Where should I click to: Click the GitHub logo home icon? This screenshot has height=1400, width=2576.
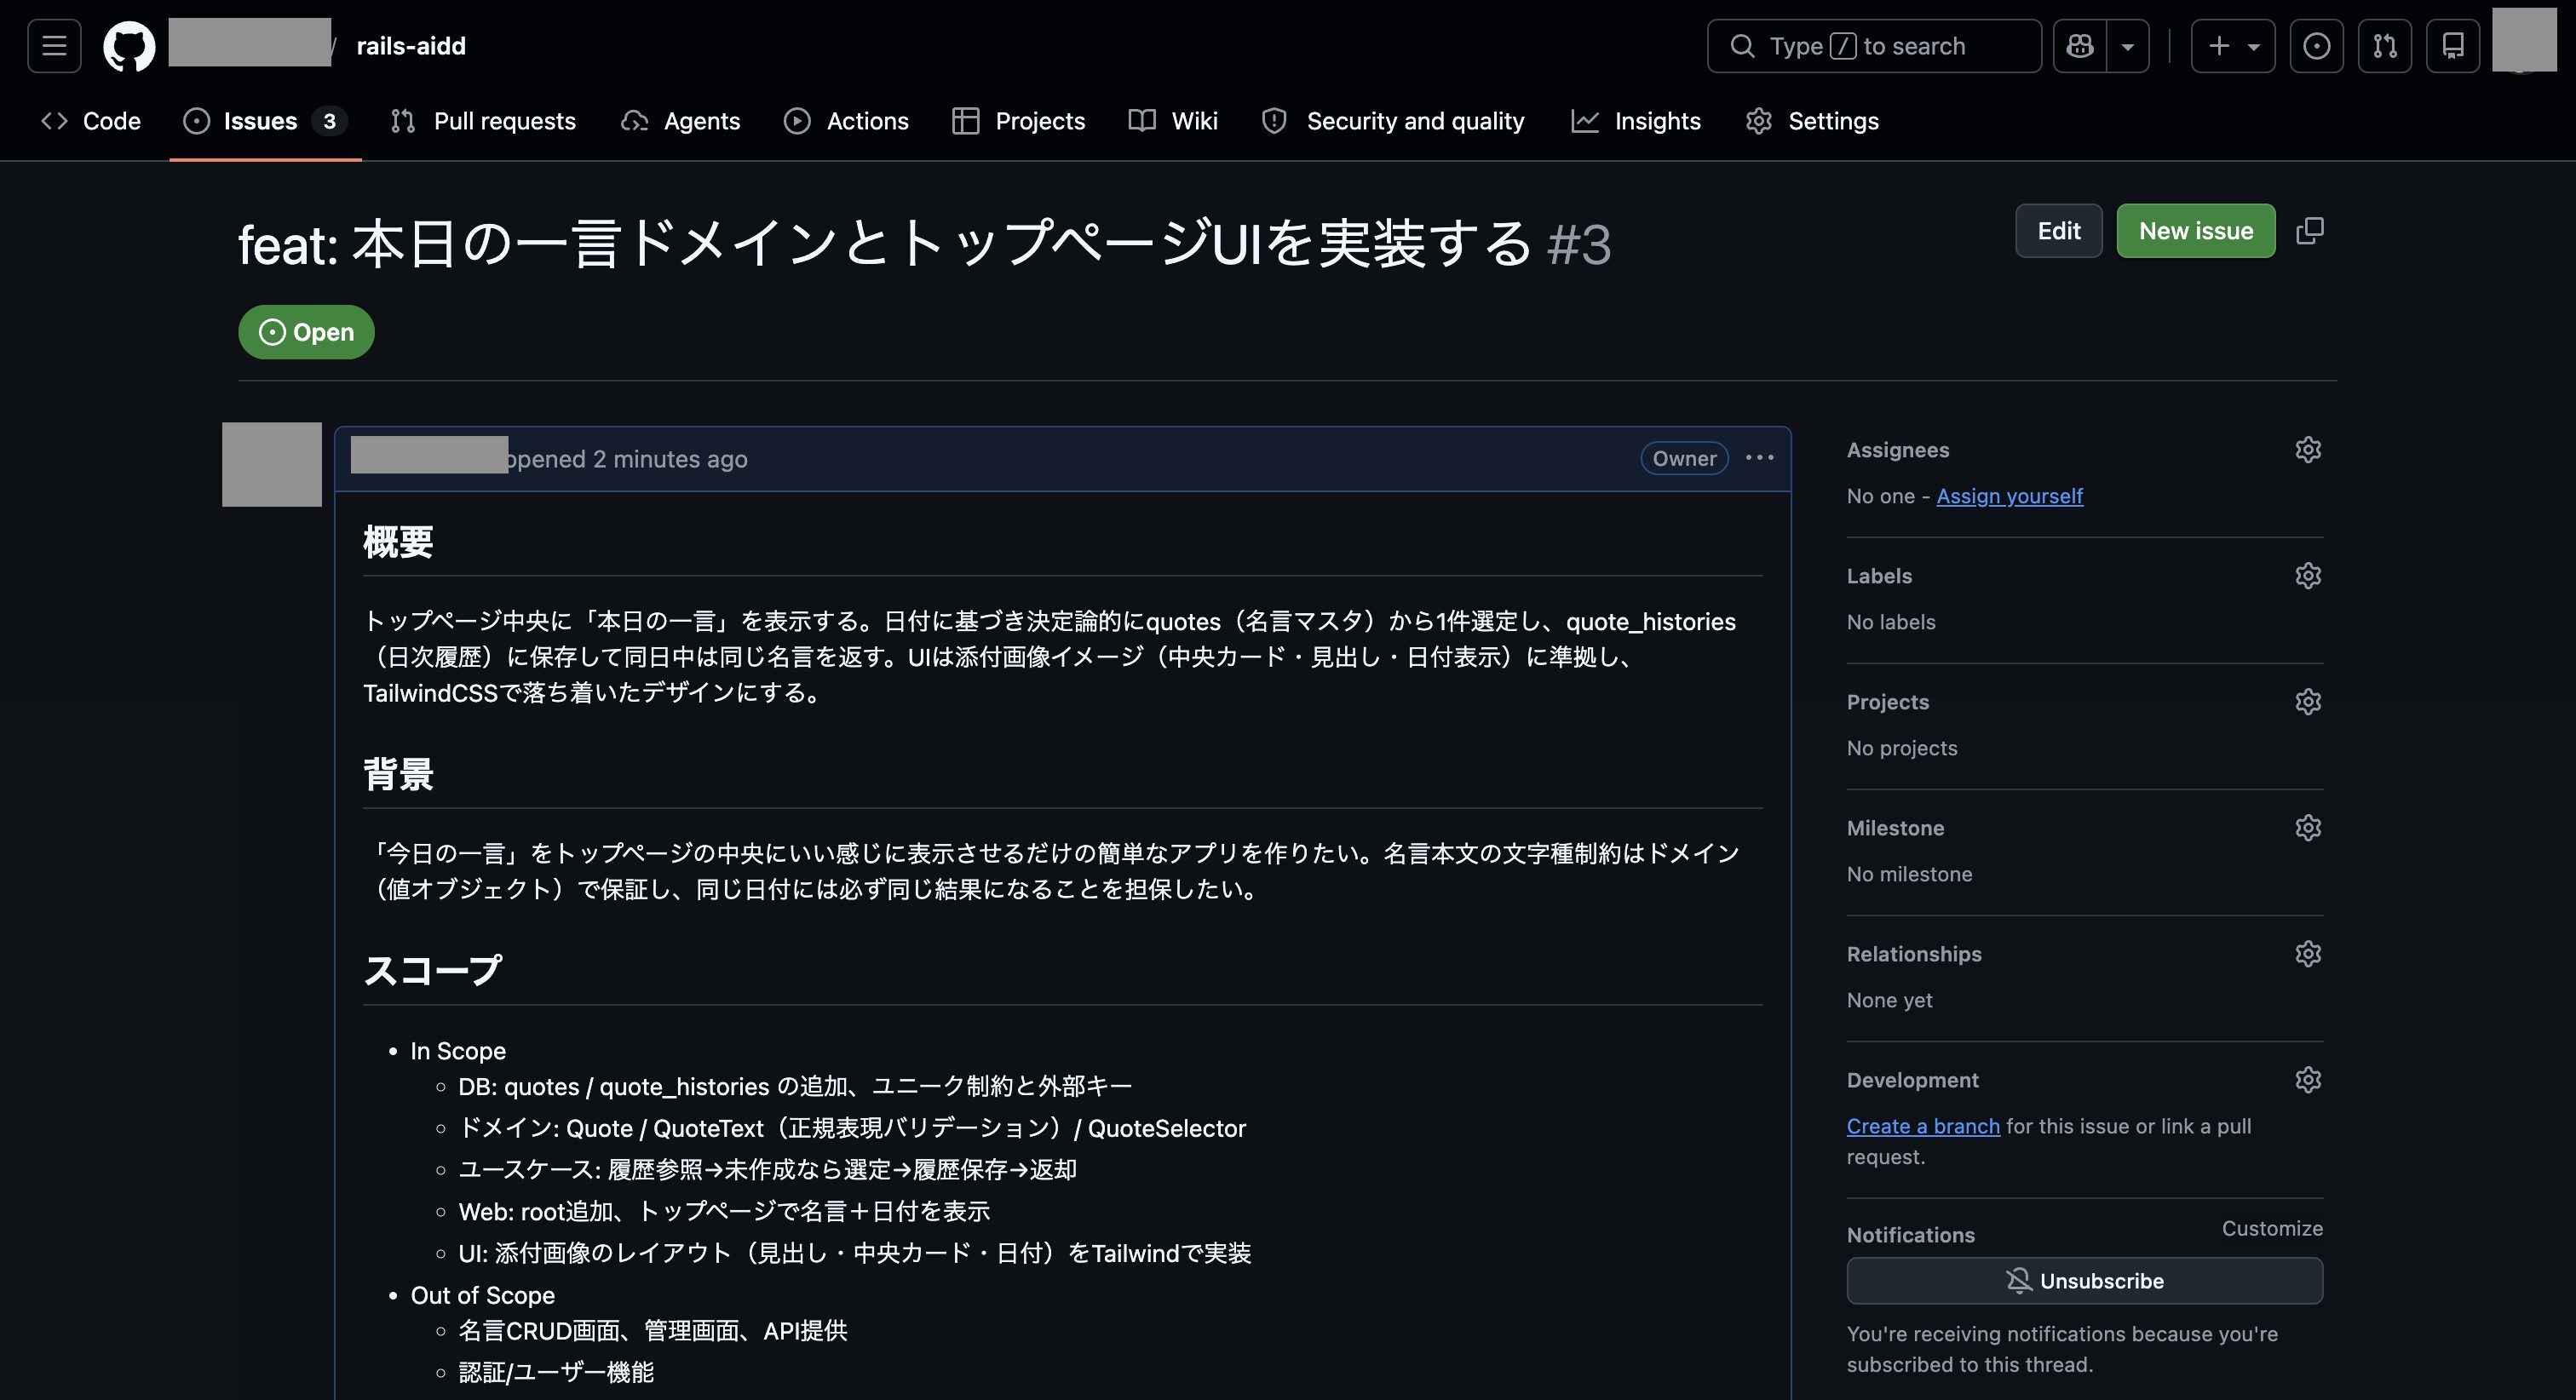(x=129, y=46)
